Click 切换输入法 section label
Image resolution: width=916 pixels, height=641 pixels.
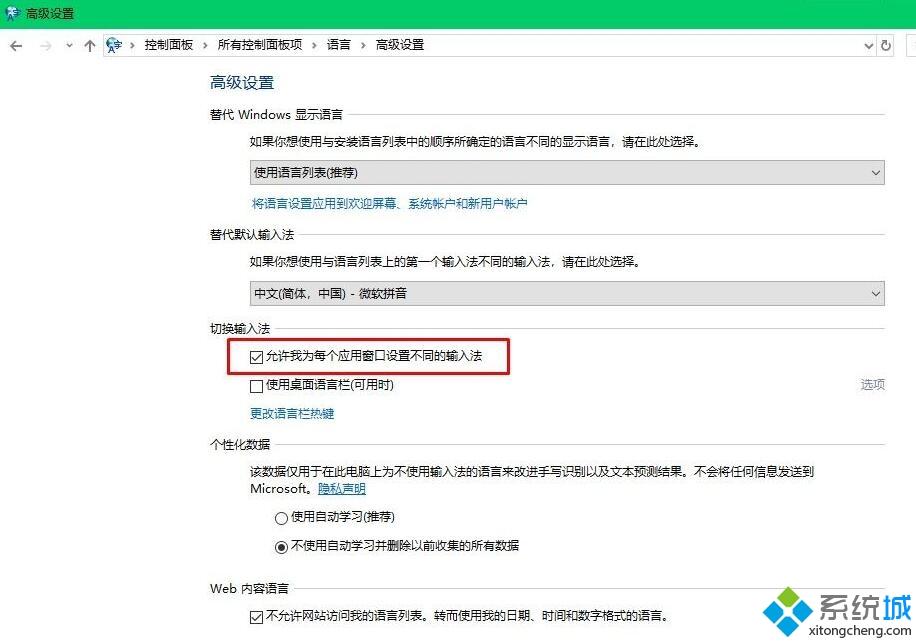click(x=240, y=329)
